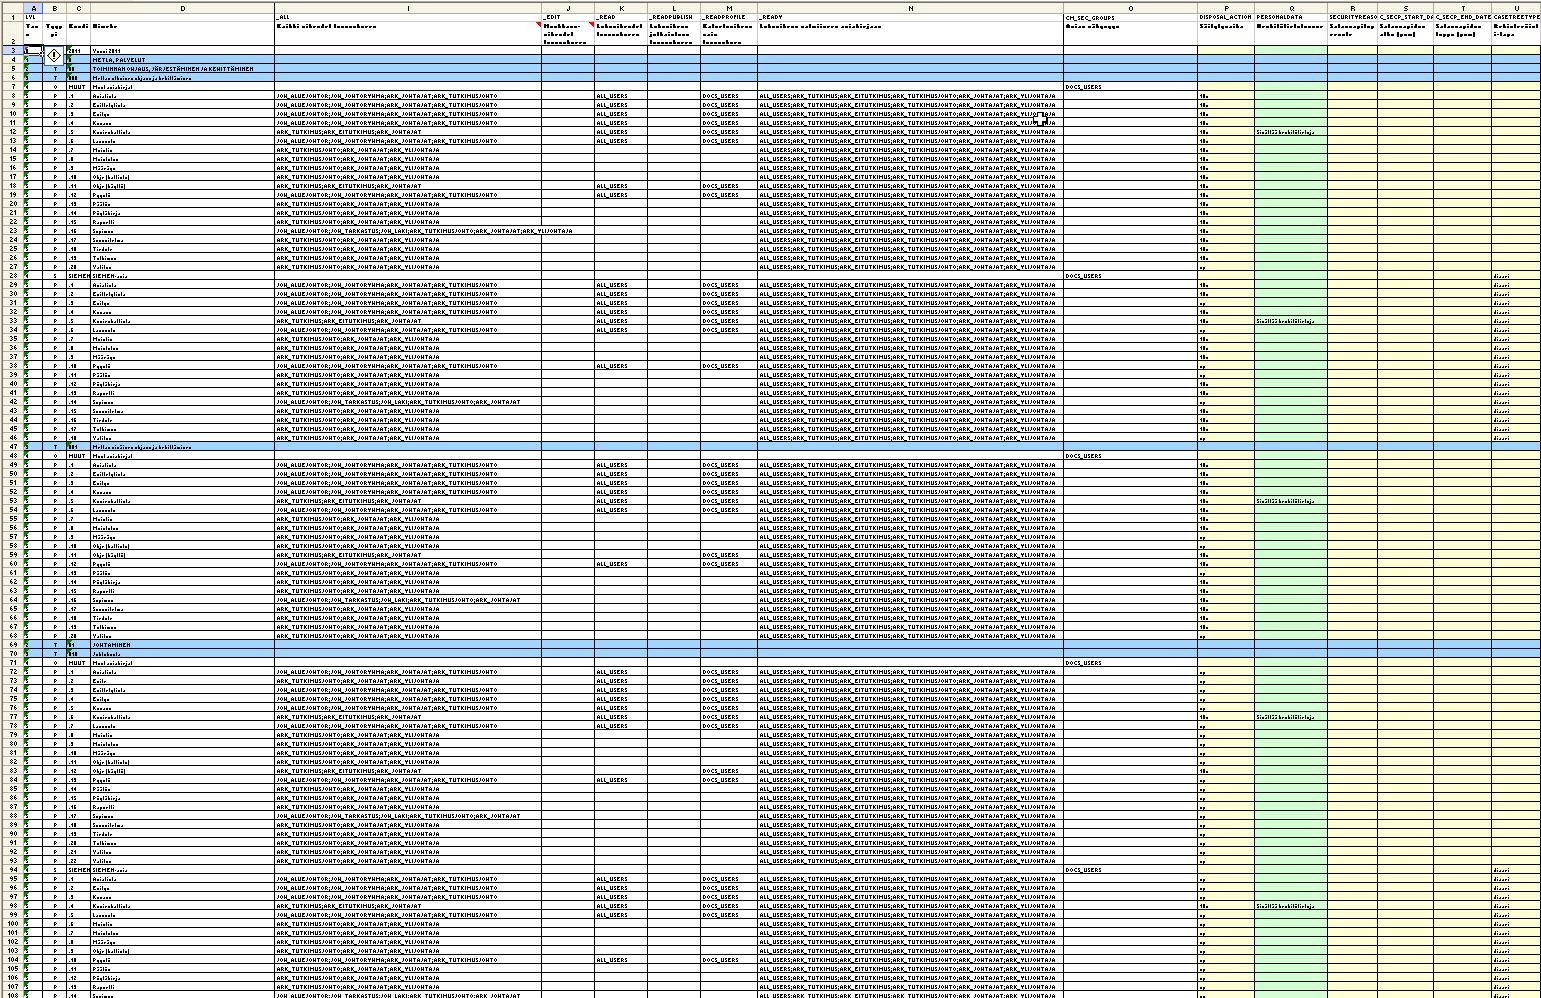Select column S header
The width and height of the screenshot is (1541, 998).
point(1406,8)
